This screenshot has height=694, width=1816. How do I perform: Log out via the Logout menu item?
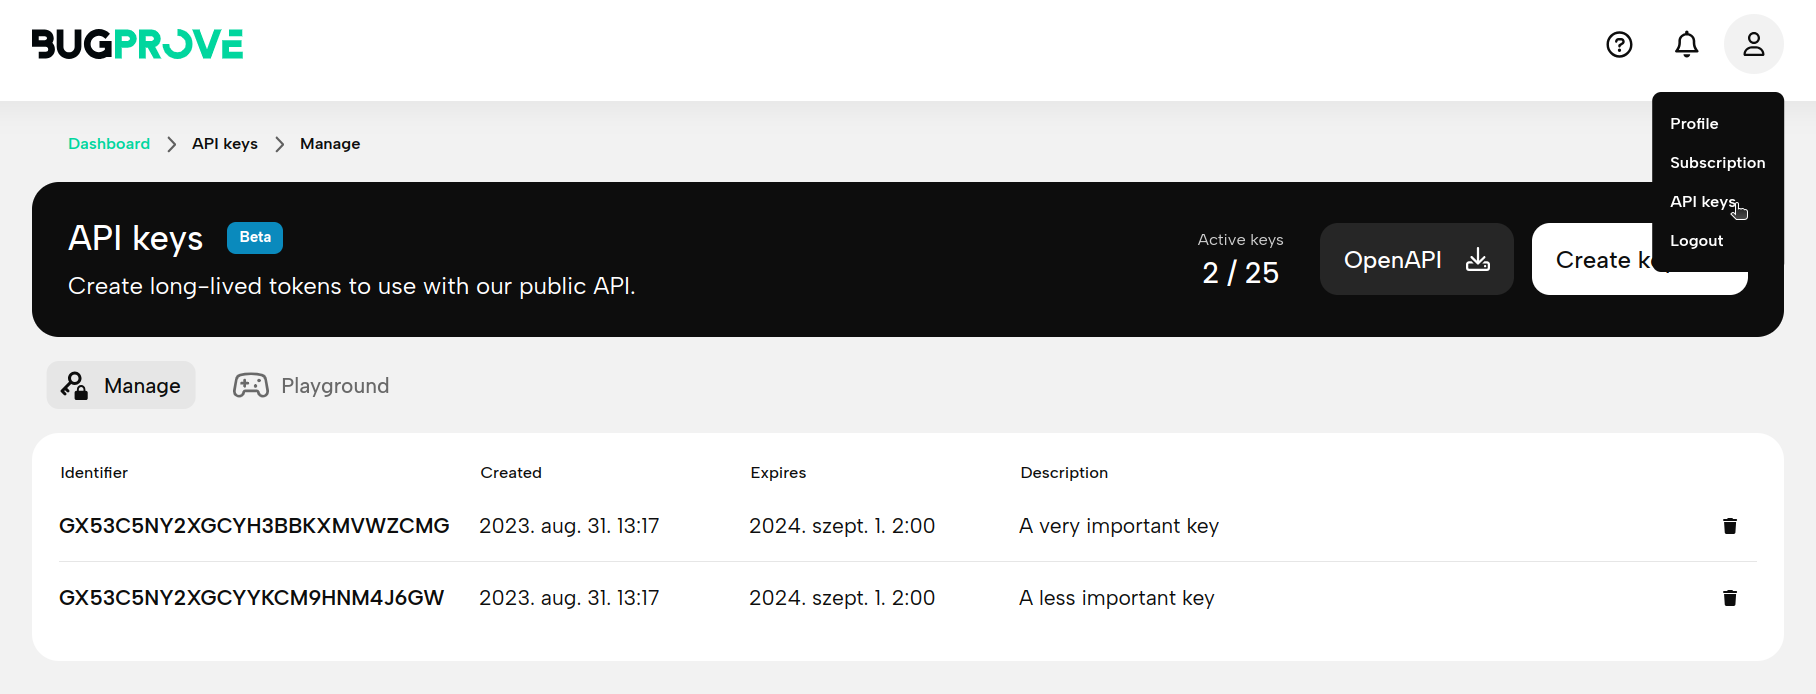(1696, 241)
